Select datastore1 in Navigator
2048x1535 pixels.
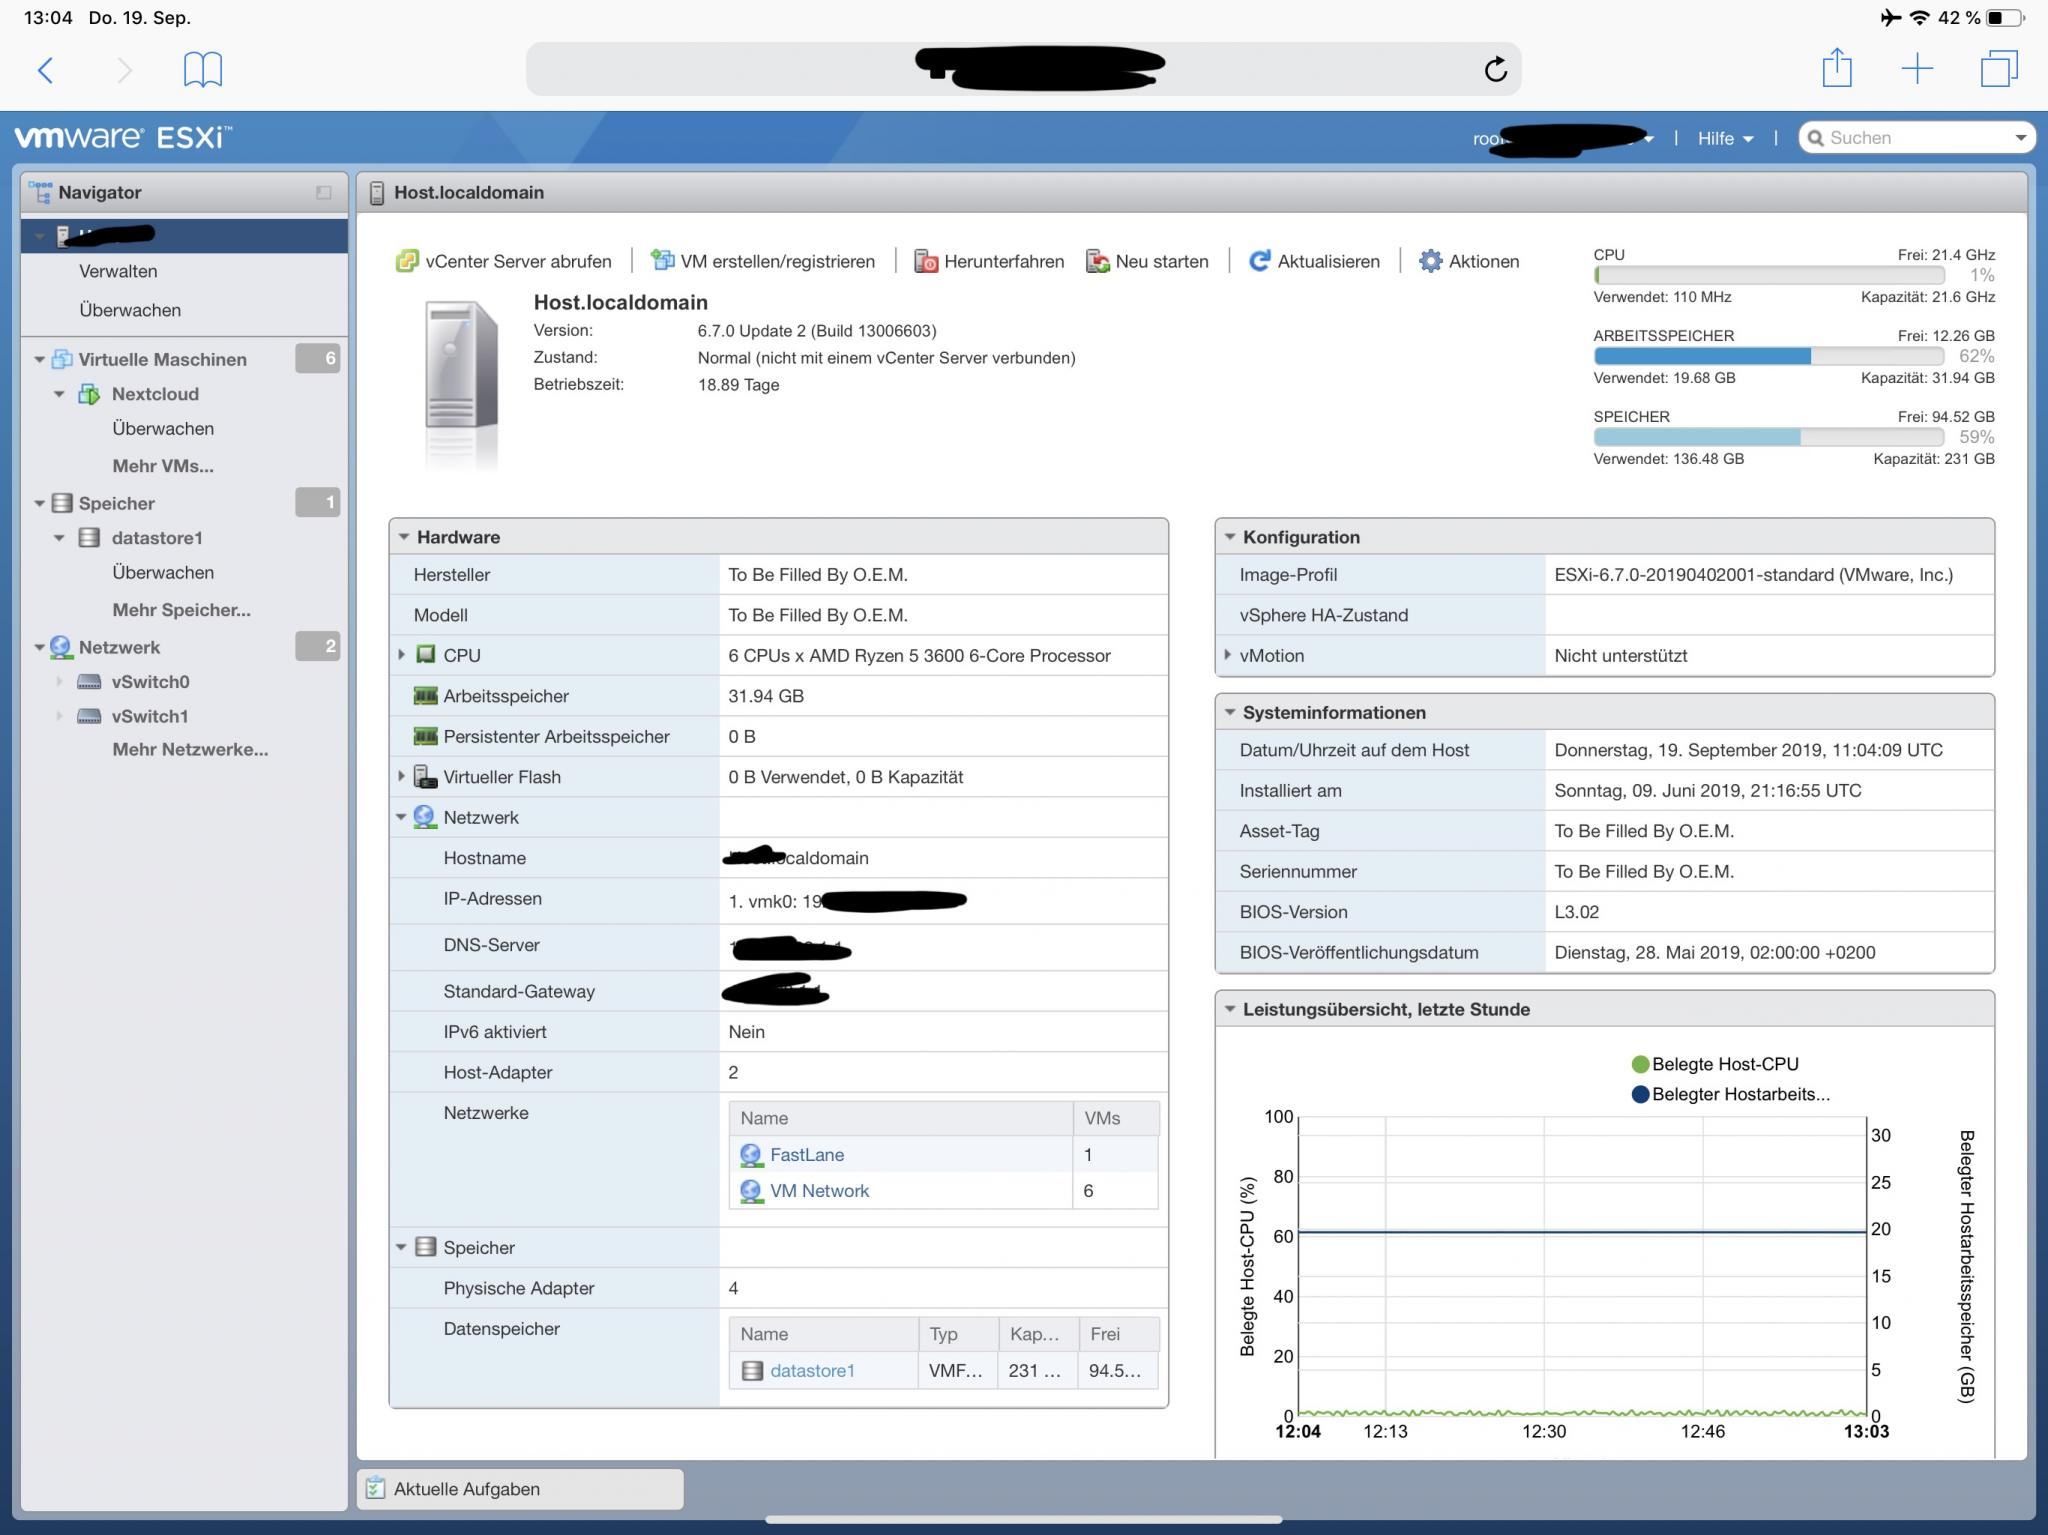[157, 538]
